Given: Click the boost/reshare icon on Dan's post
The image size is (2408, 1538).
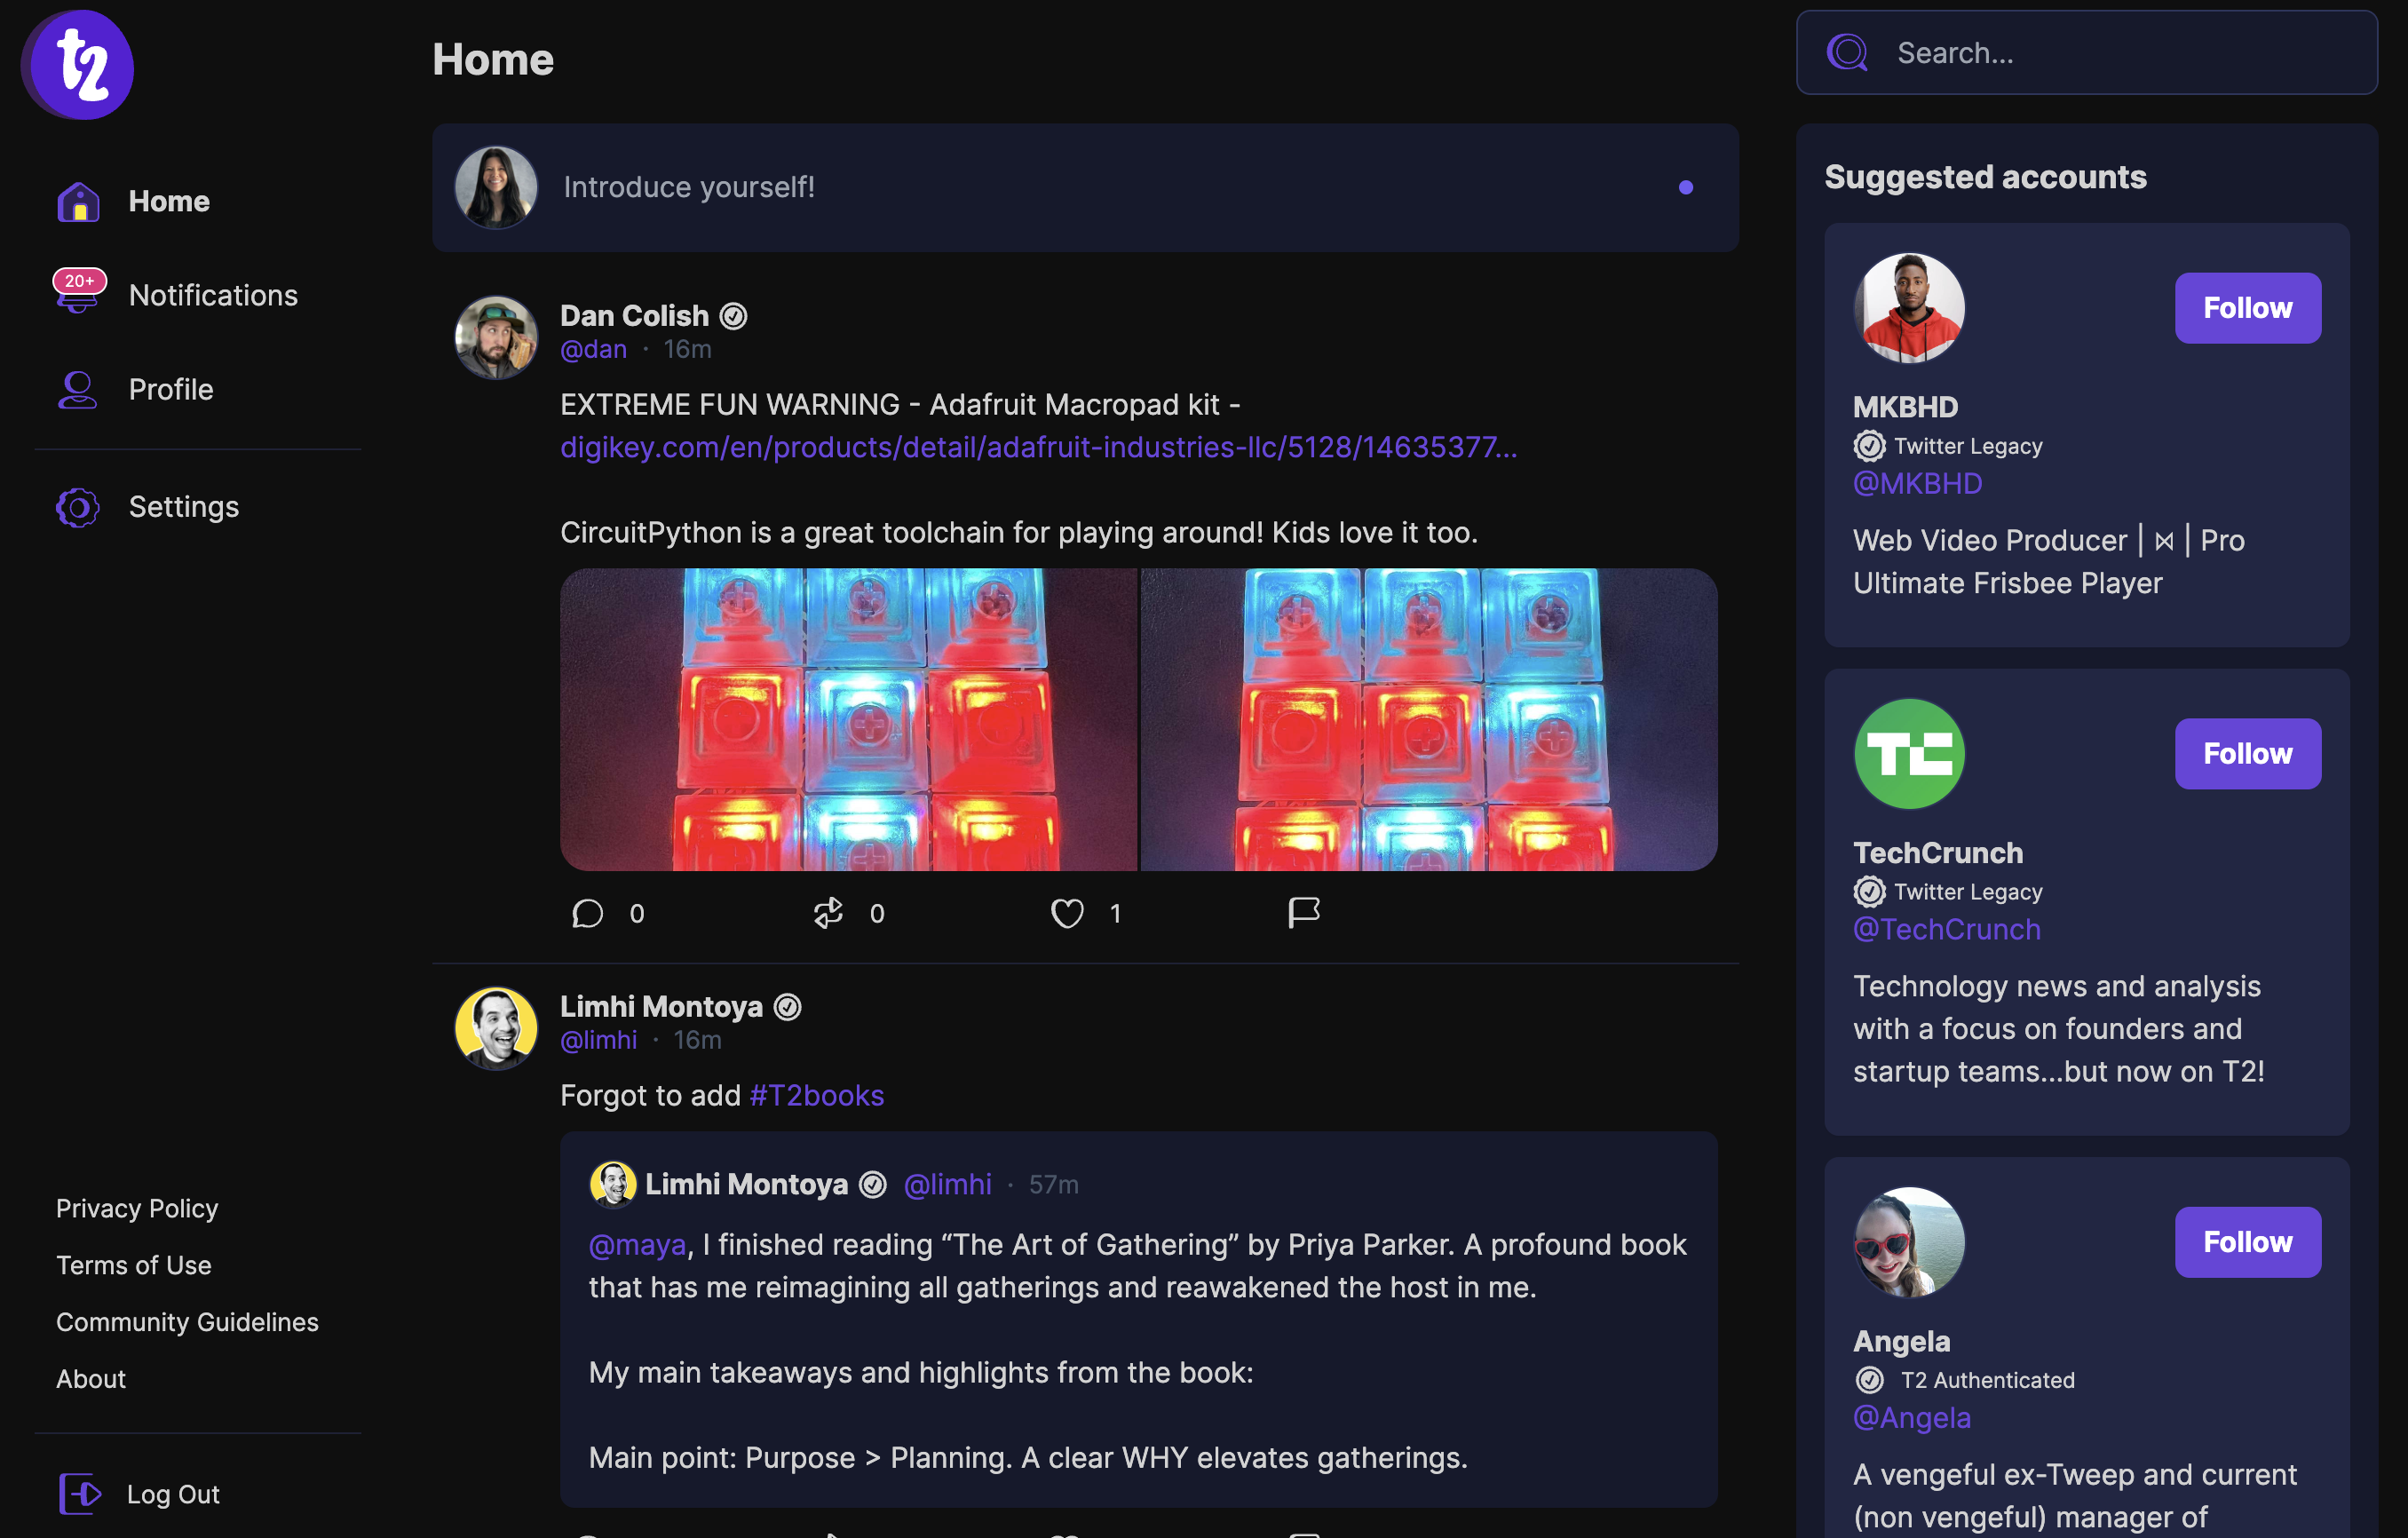Looking at the screenshot, I should pyautogui.click(x=828, y=911).
